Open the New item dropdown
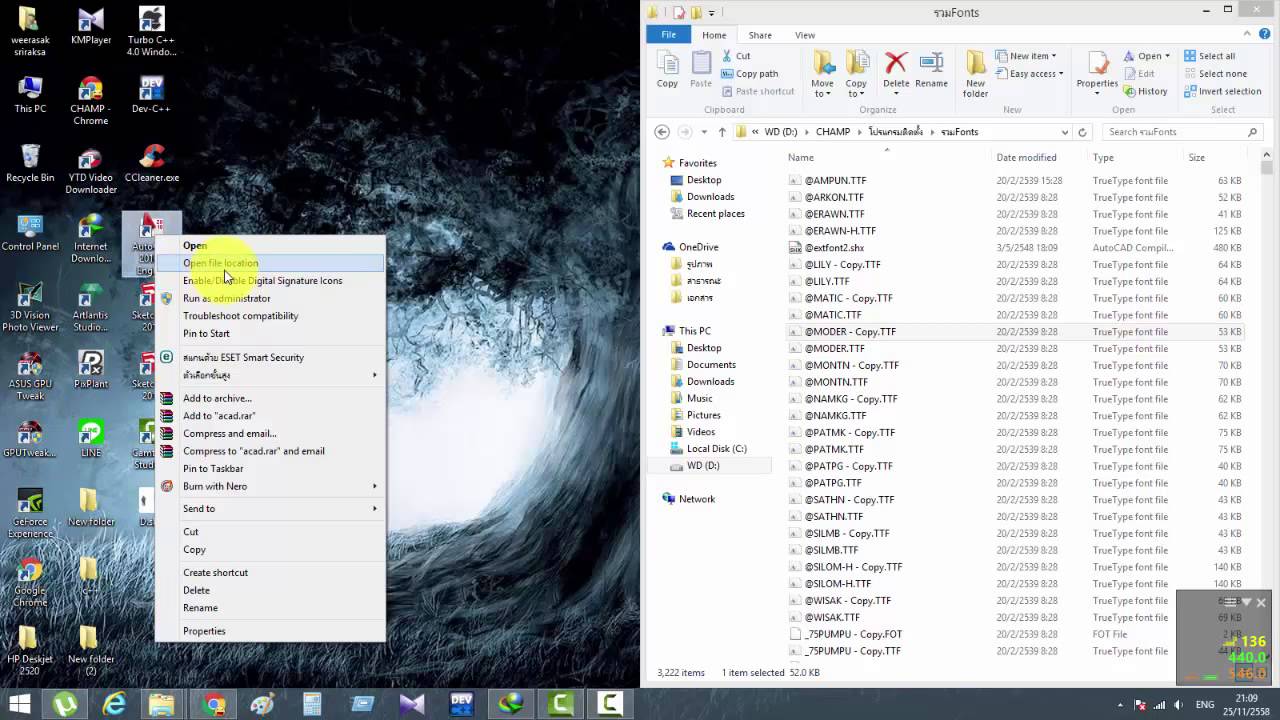 coord(1026,56)
